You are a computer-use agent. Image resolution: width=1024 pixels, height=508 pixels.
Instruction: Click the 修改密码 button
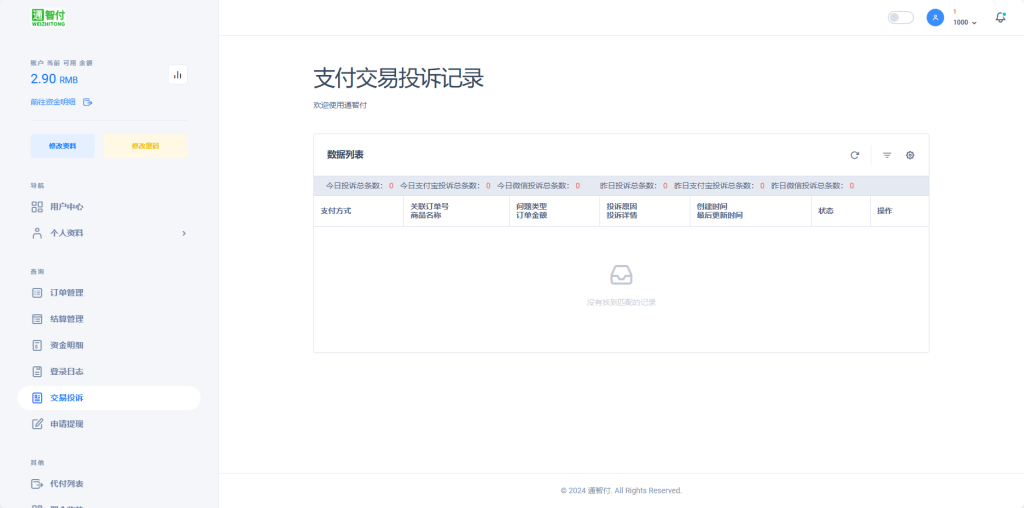(x=145, y=146)
